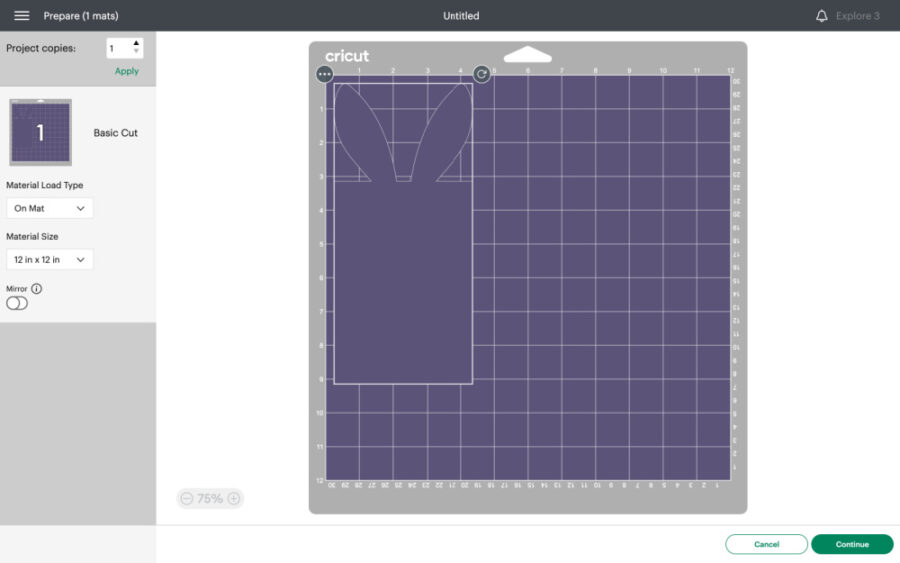Click the Cancel button
Image resolution: width=900 pixels, height=563 pixels.
click(766, 544)
